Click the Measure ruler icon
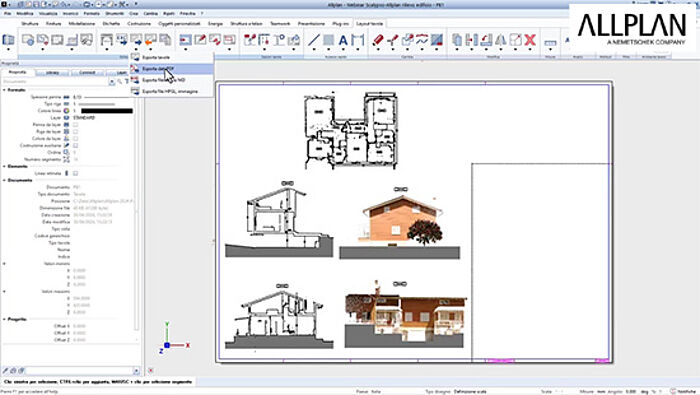The height and width of the screenshot is (395, 700). pyautogui.click(x=550, y=42)
